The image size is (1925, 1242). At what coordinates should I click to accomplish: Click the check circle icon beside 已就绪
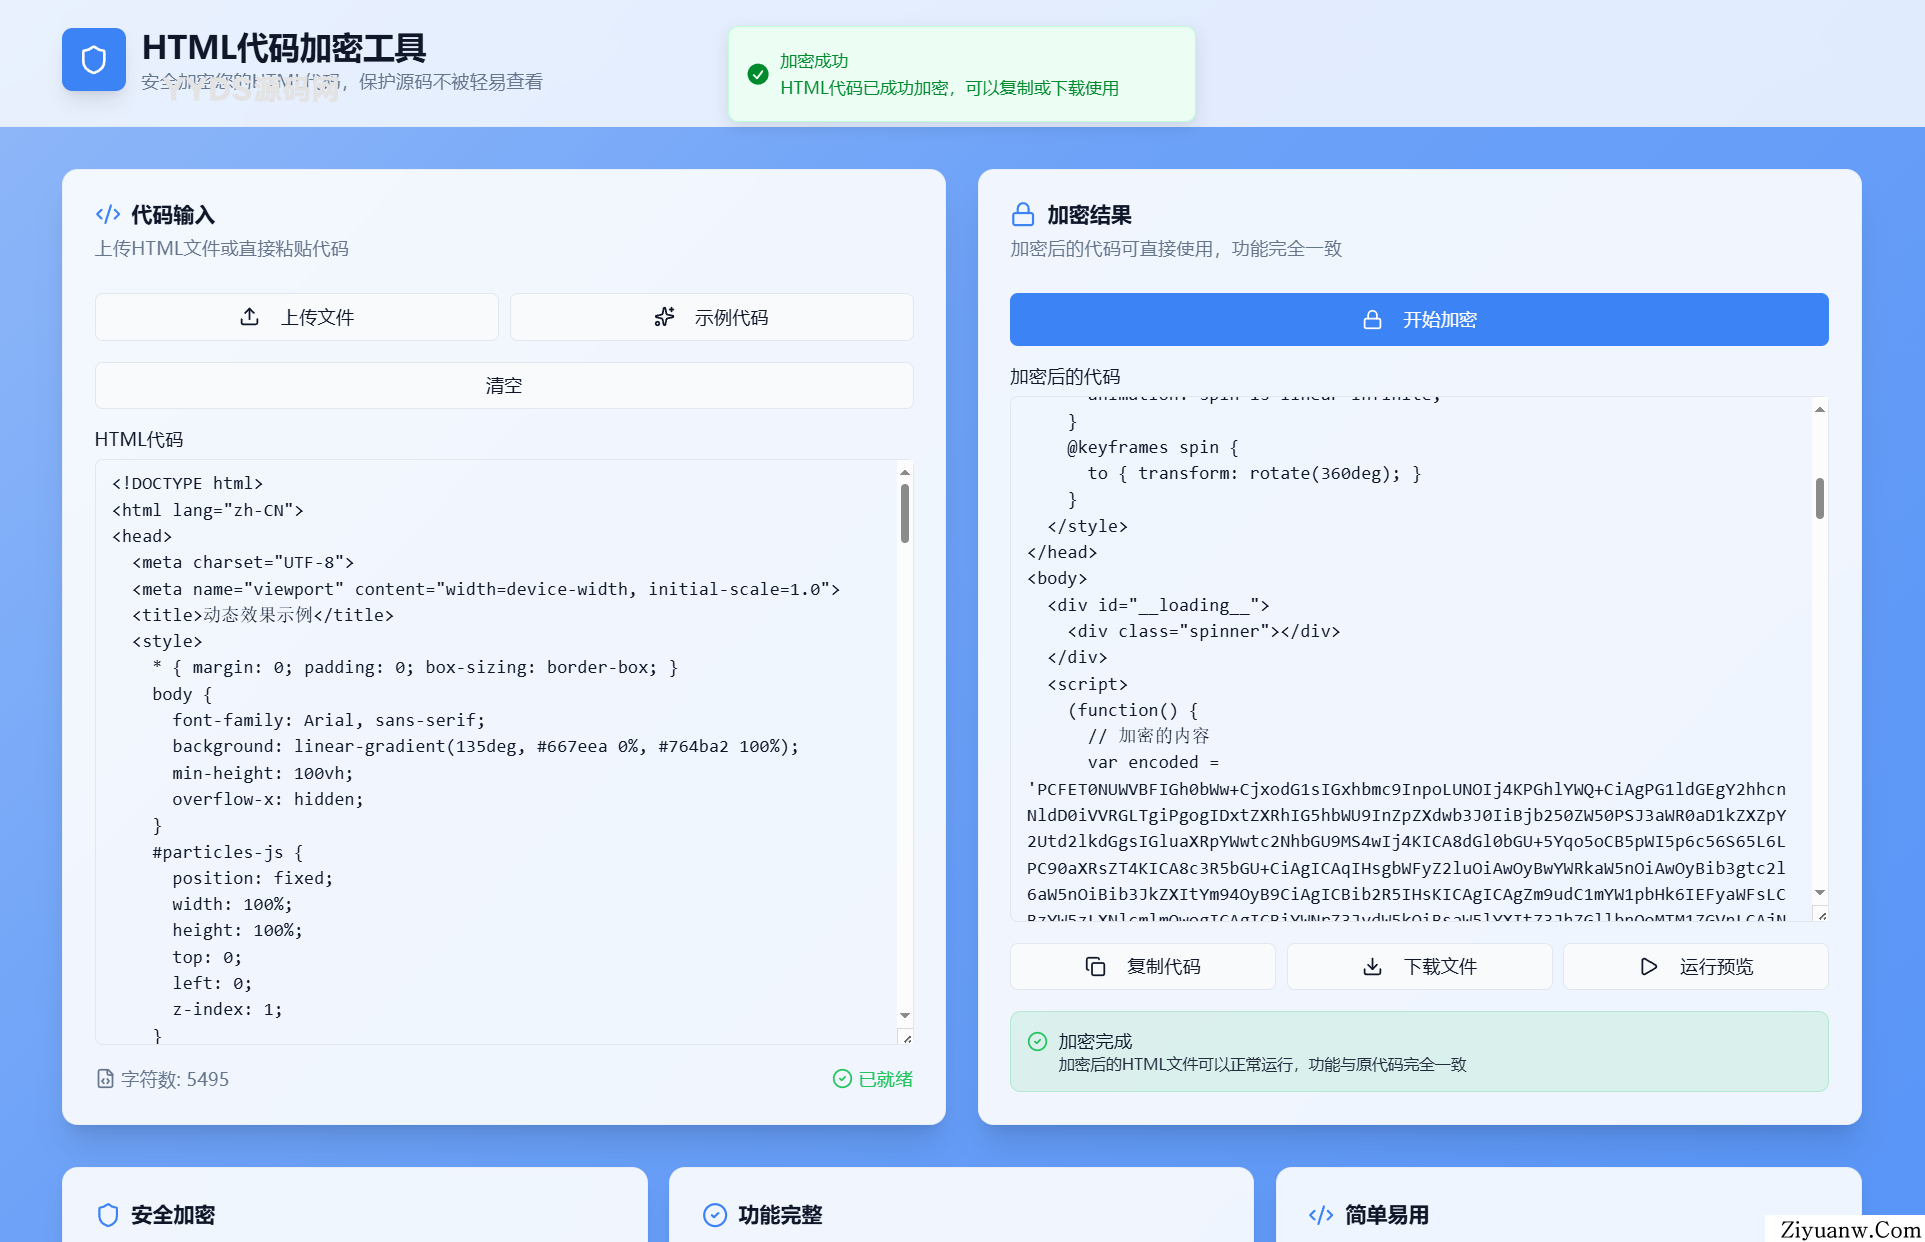pos(842,1078)
